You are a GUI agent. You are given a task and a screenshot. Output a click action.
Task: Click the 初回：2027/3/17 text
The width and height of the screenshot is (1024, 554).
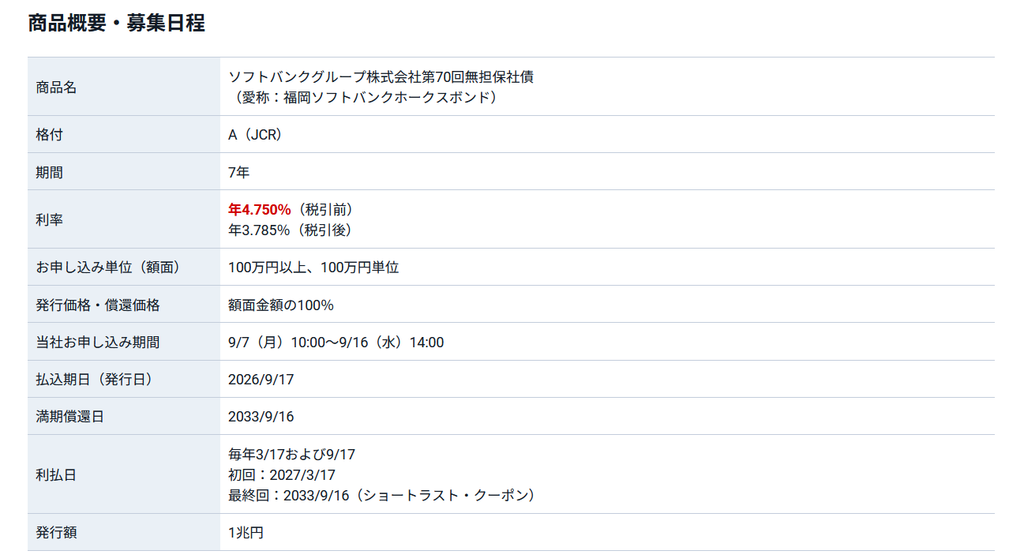(x=281, y=475)
